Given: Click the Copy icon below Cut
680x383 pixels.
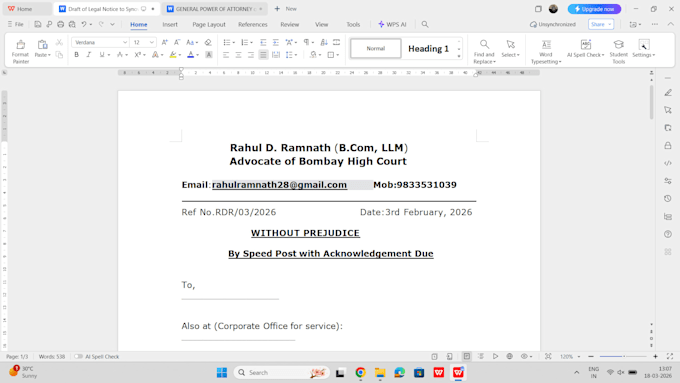Looking at the screenshot, I should (59, 55).
